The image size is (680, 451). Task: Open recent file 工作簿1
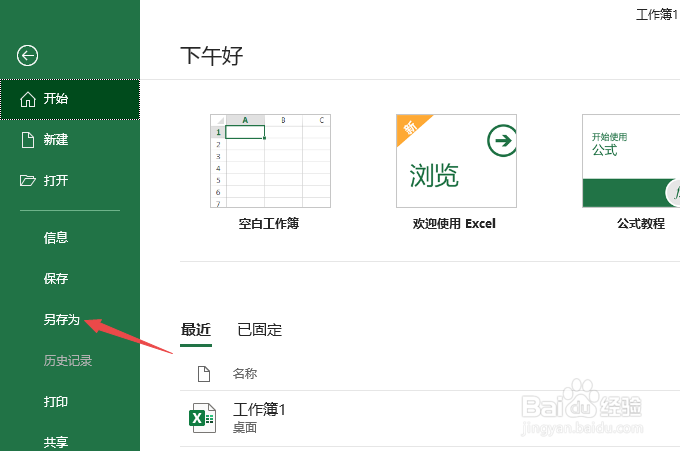pyautogui.click(x=429, y=418)
